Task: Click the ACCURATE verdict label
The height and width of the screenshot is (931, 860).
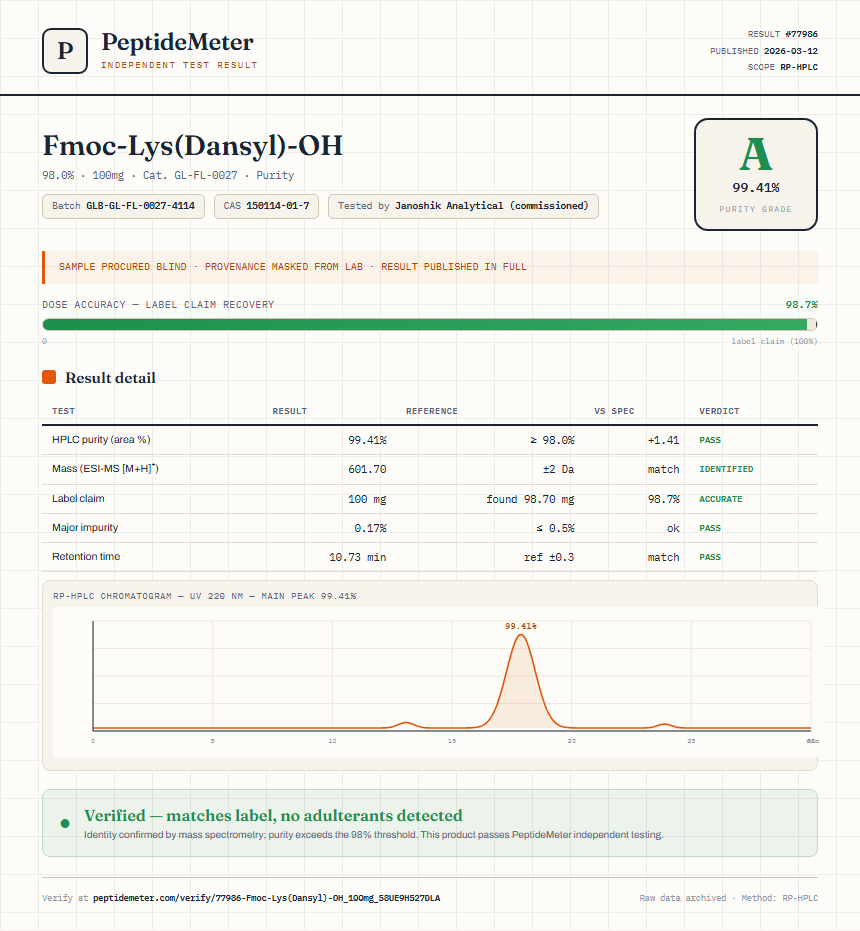Action: pos(720,499)
